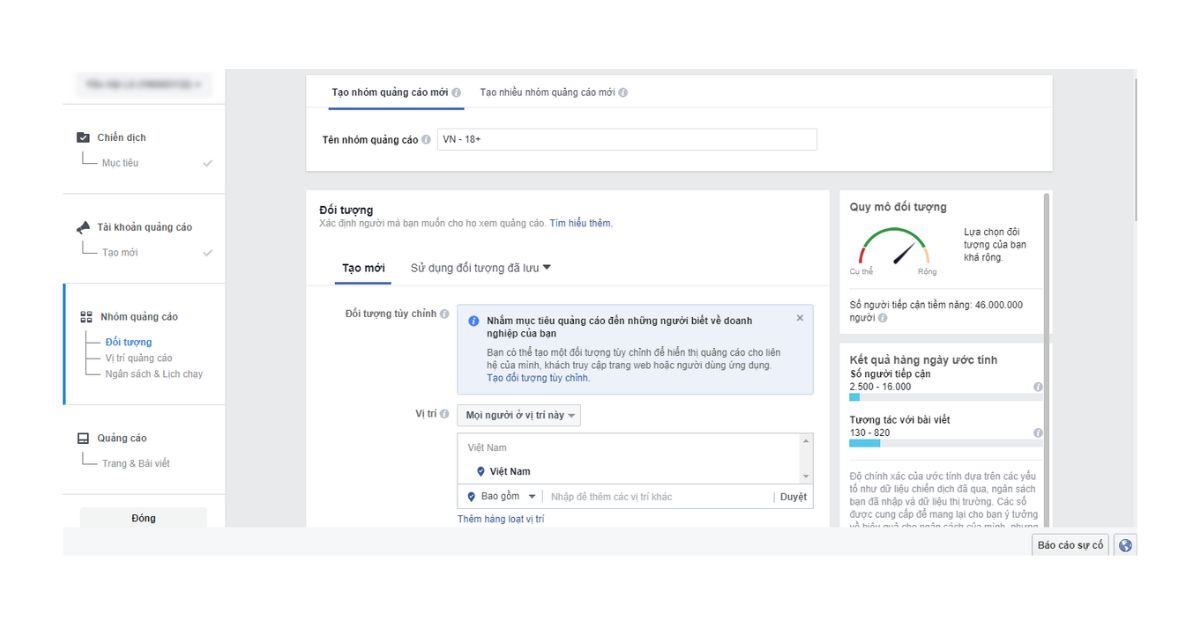
Task: Click the Tài khoản quảng cáo sidebar heading
Action: (x=144, y=227)
